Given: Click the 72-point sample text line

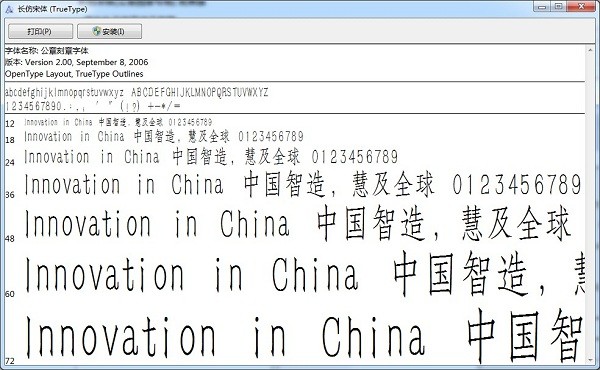Looking at the screenshot, I should pos(305,337).
